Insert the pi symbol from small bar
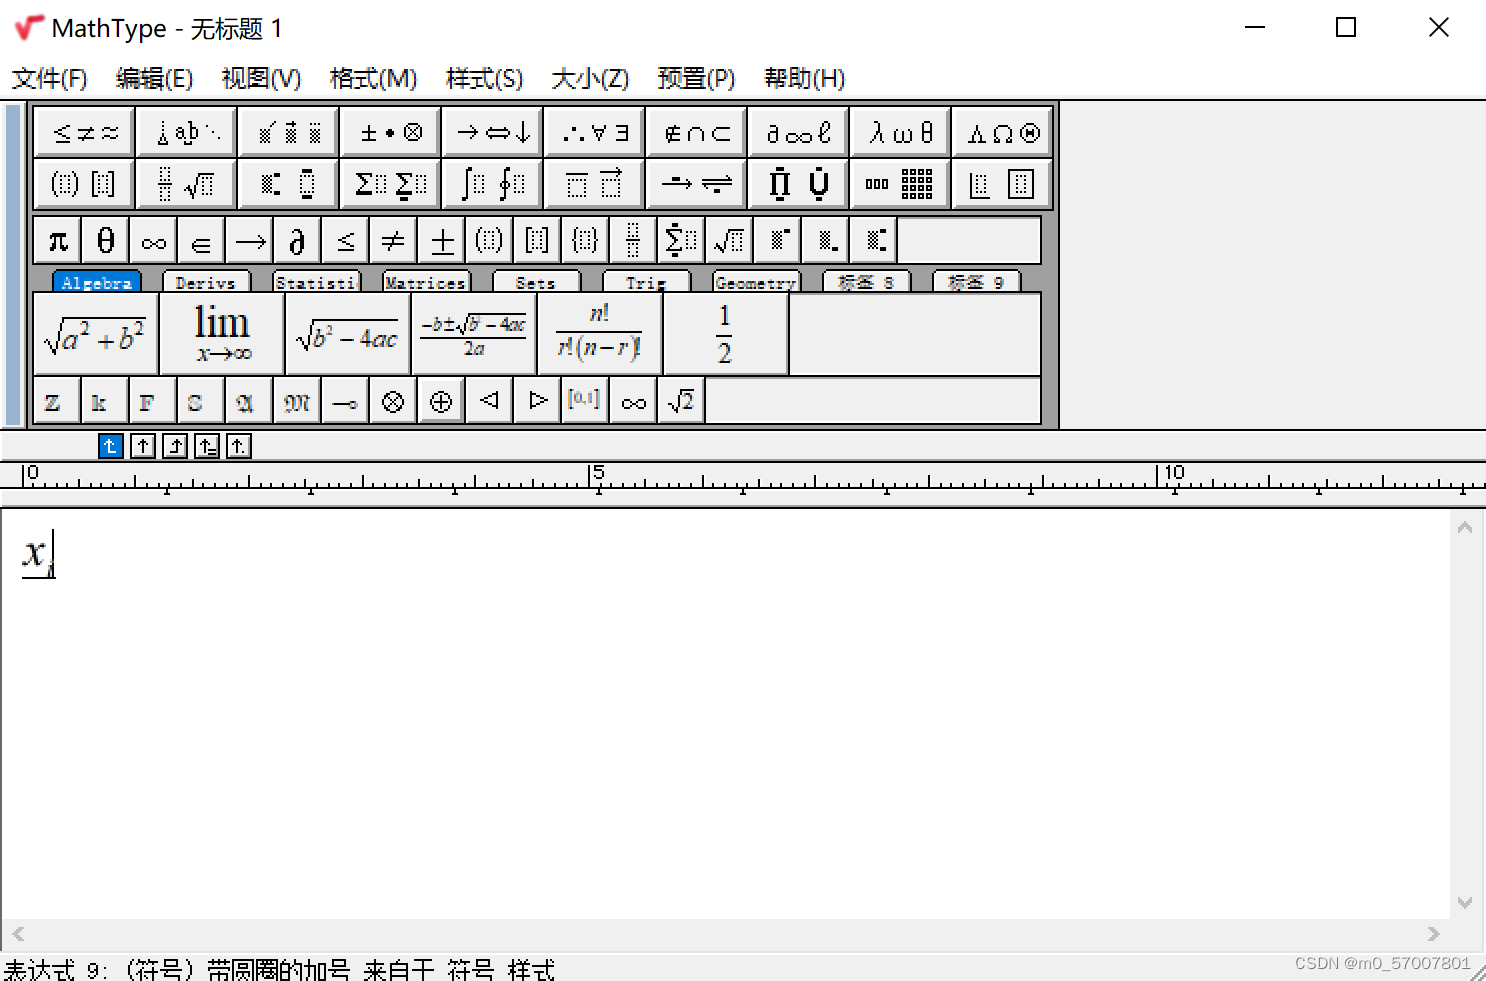The width and height of the screenshot is (1486, 981). pyautogui.click(x=58, y=240)
